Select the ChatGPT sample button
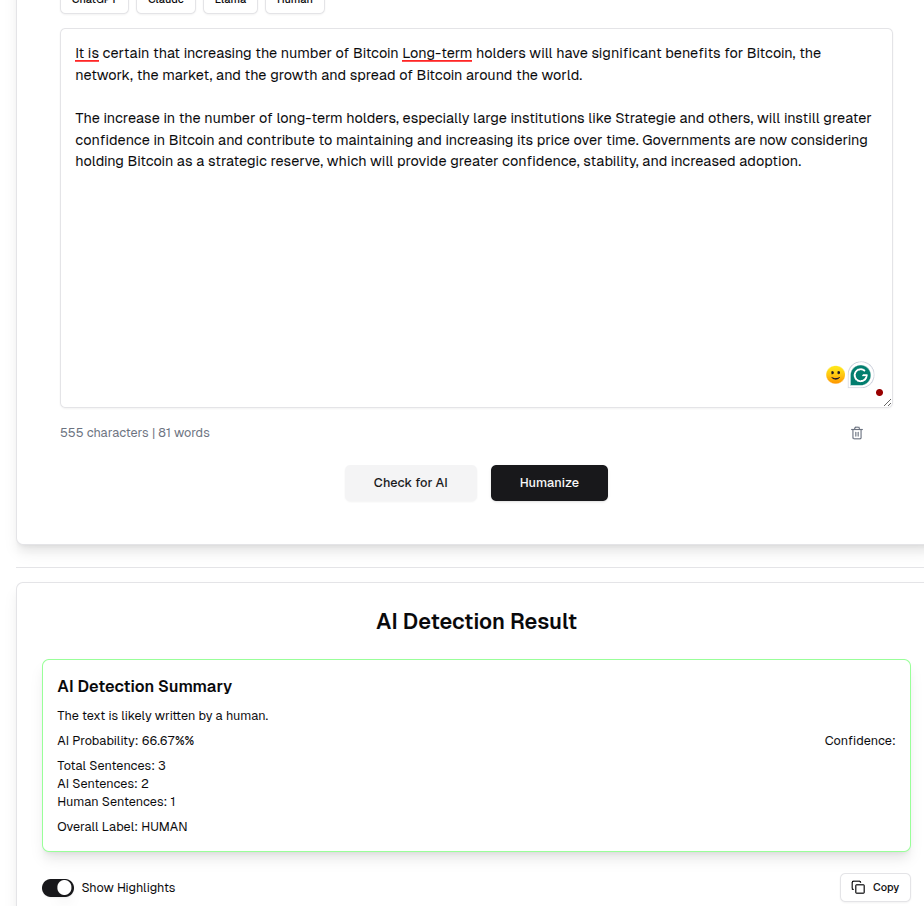This screenshot has width=924, height=906. [x=94, y=4]
